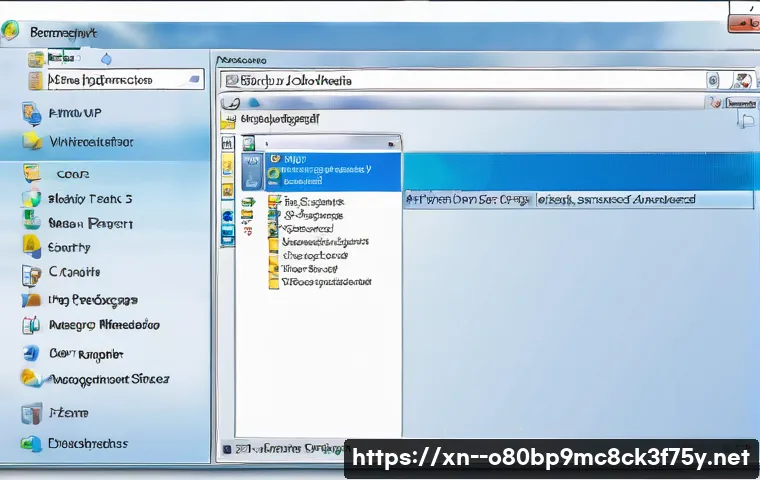The width and height of the screenshot is (760, 480).
Task: Open the "Saoan Papert" sidebar entry
Action: [x=90, y=224]
